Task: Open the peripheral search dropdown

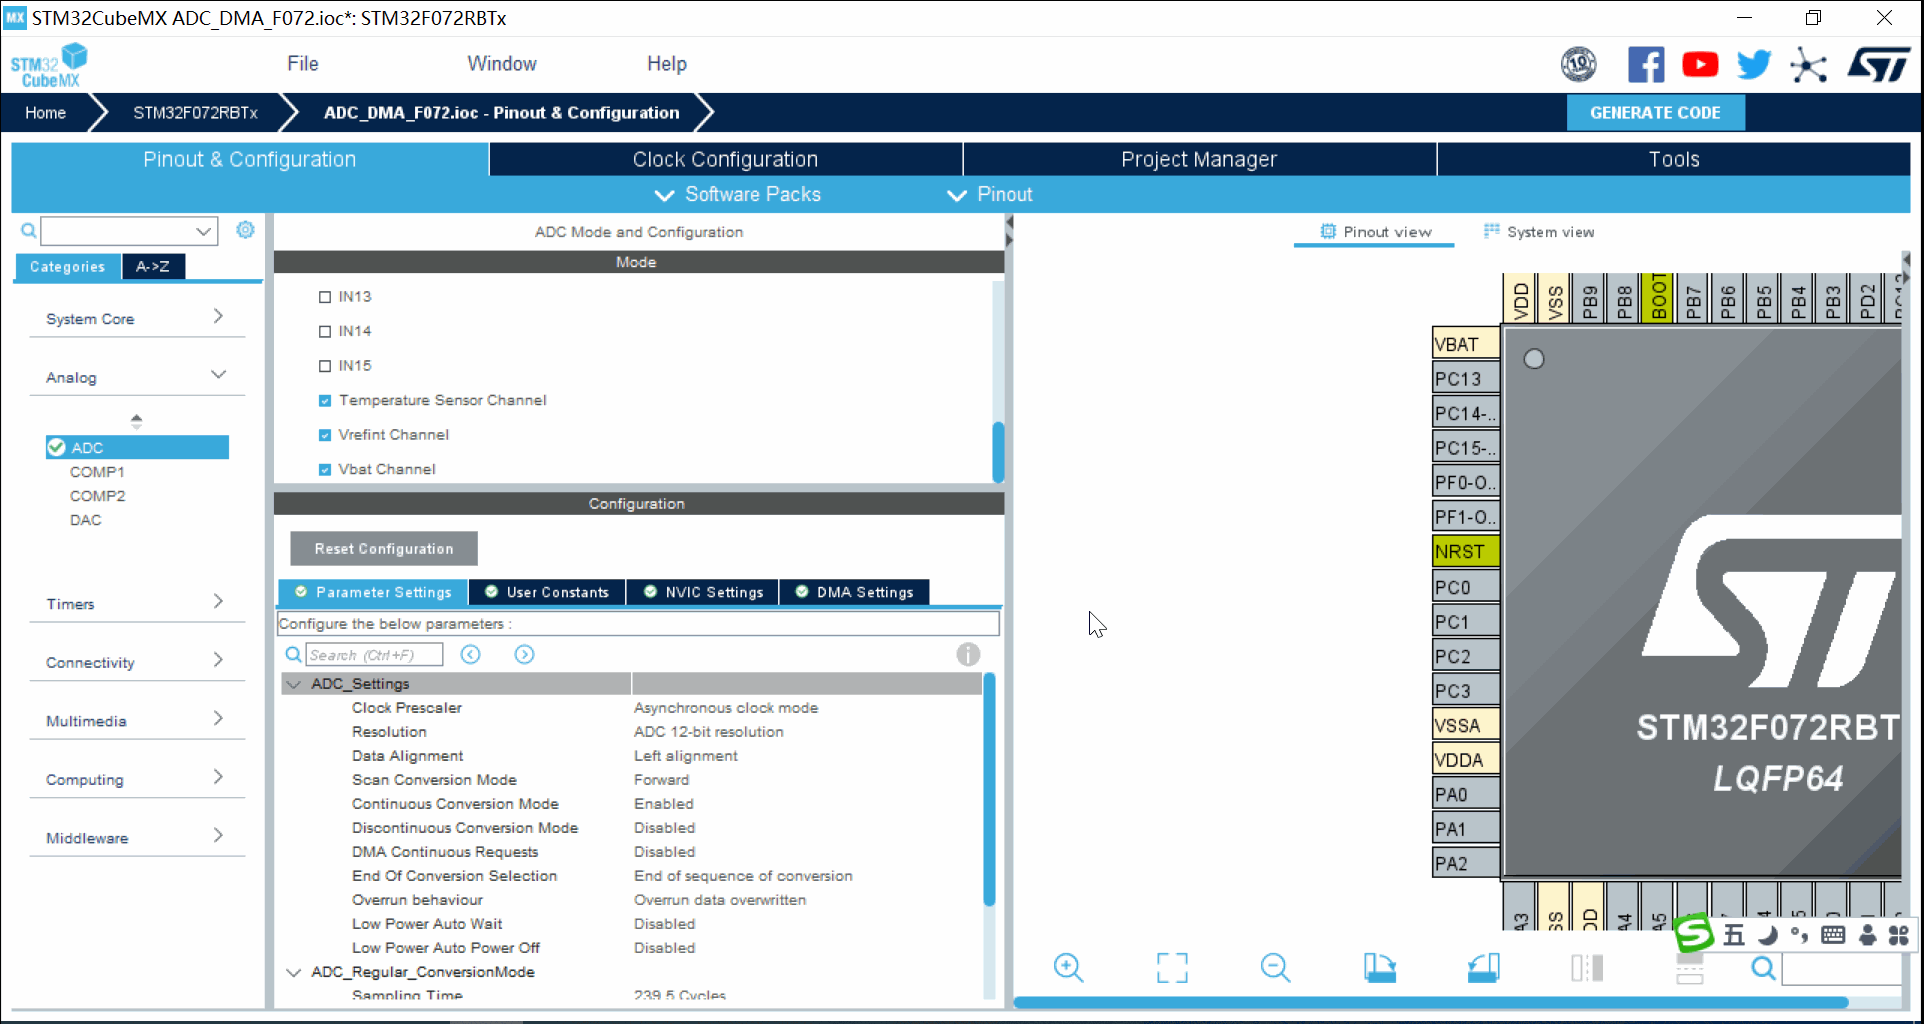Action: pos(204,231)
